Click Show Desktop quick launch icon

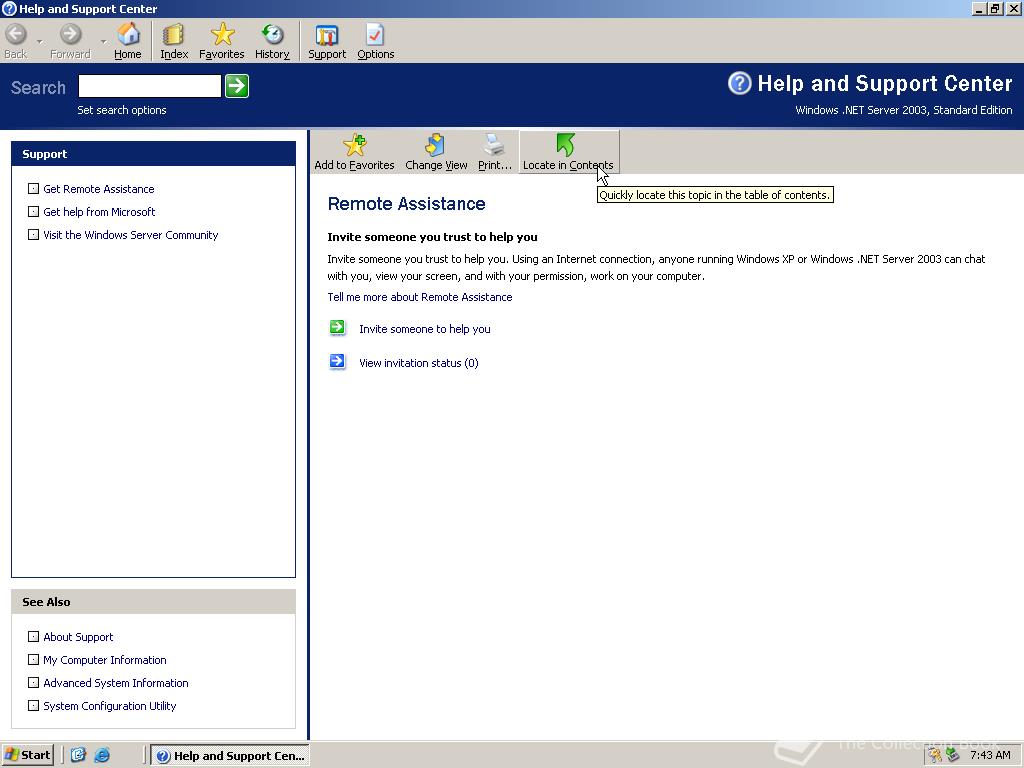click(78, 756)
